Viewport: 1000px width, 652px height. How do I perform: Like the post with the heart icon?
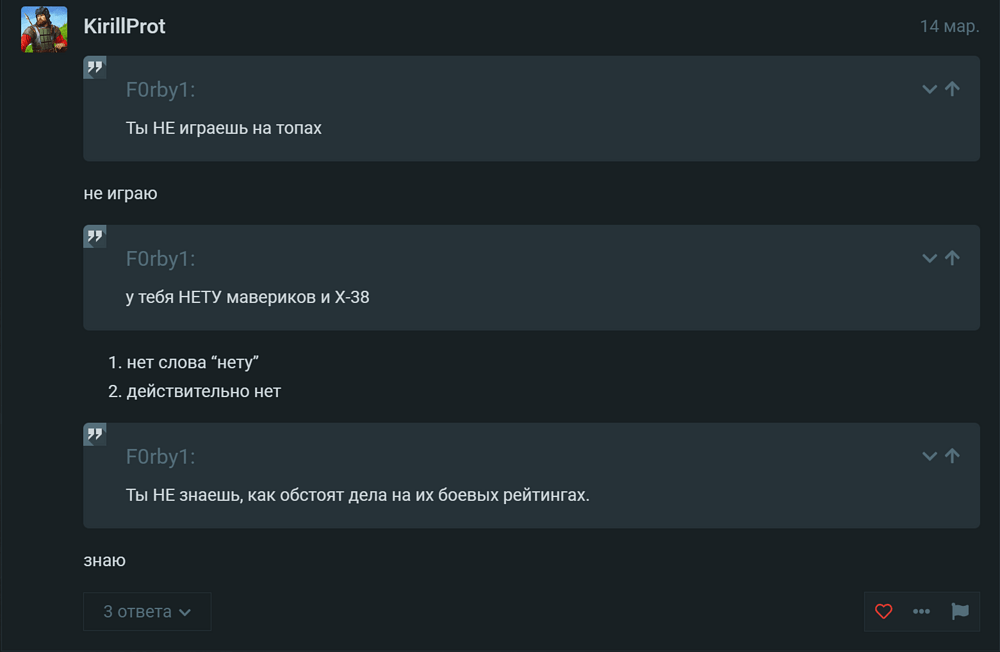pos(883,611)
